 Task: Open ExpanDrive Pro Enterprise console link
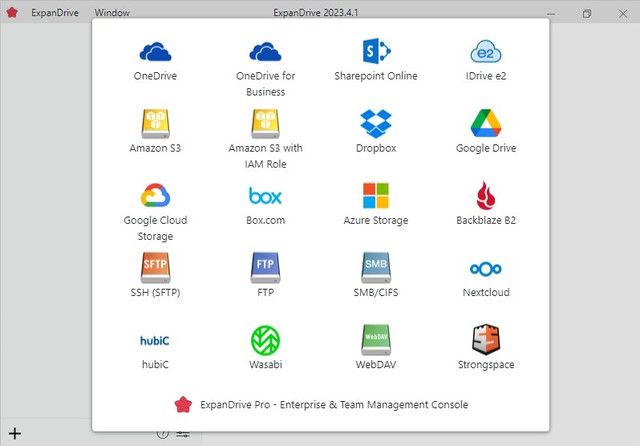321,405
